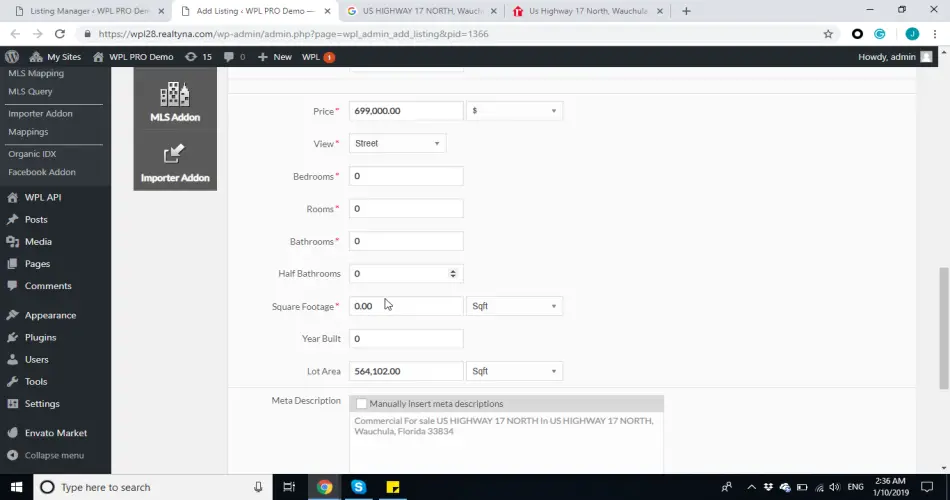Click the WordPress logo in admin bar
The height and width of the screenshot is (500, 950).
[x=12, y=57]
